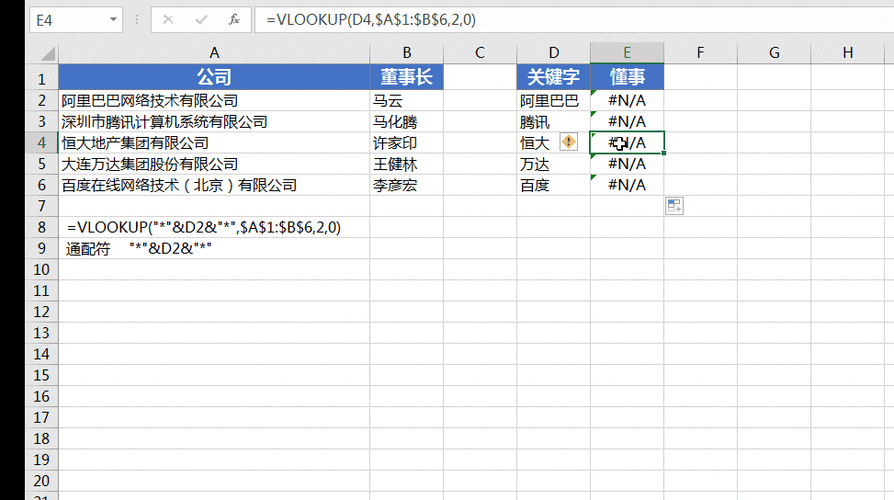Select the #N/A cell in row 6
Image resolution: width=894 pixels, height=500 pixels.
[x=627, y=185]
